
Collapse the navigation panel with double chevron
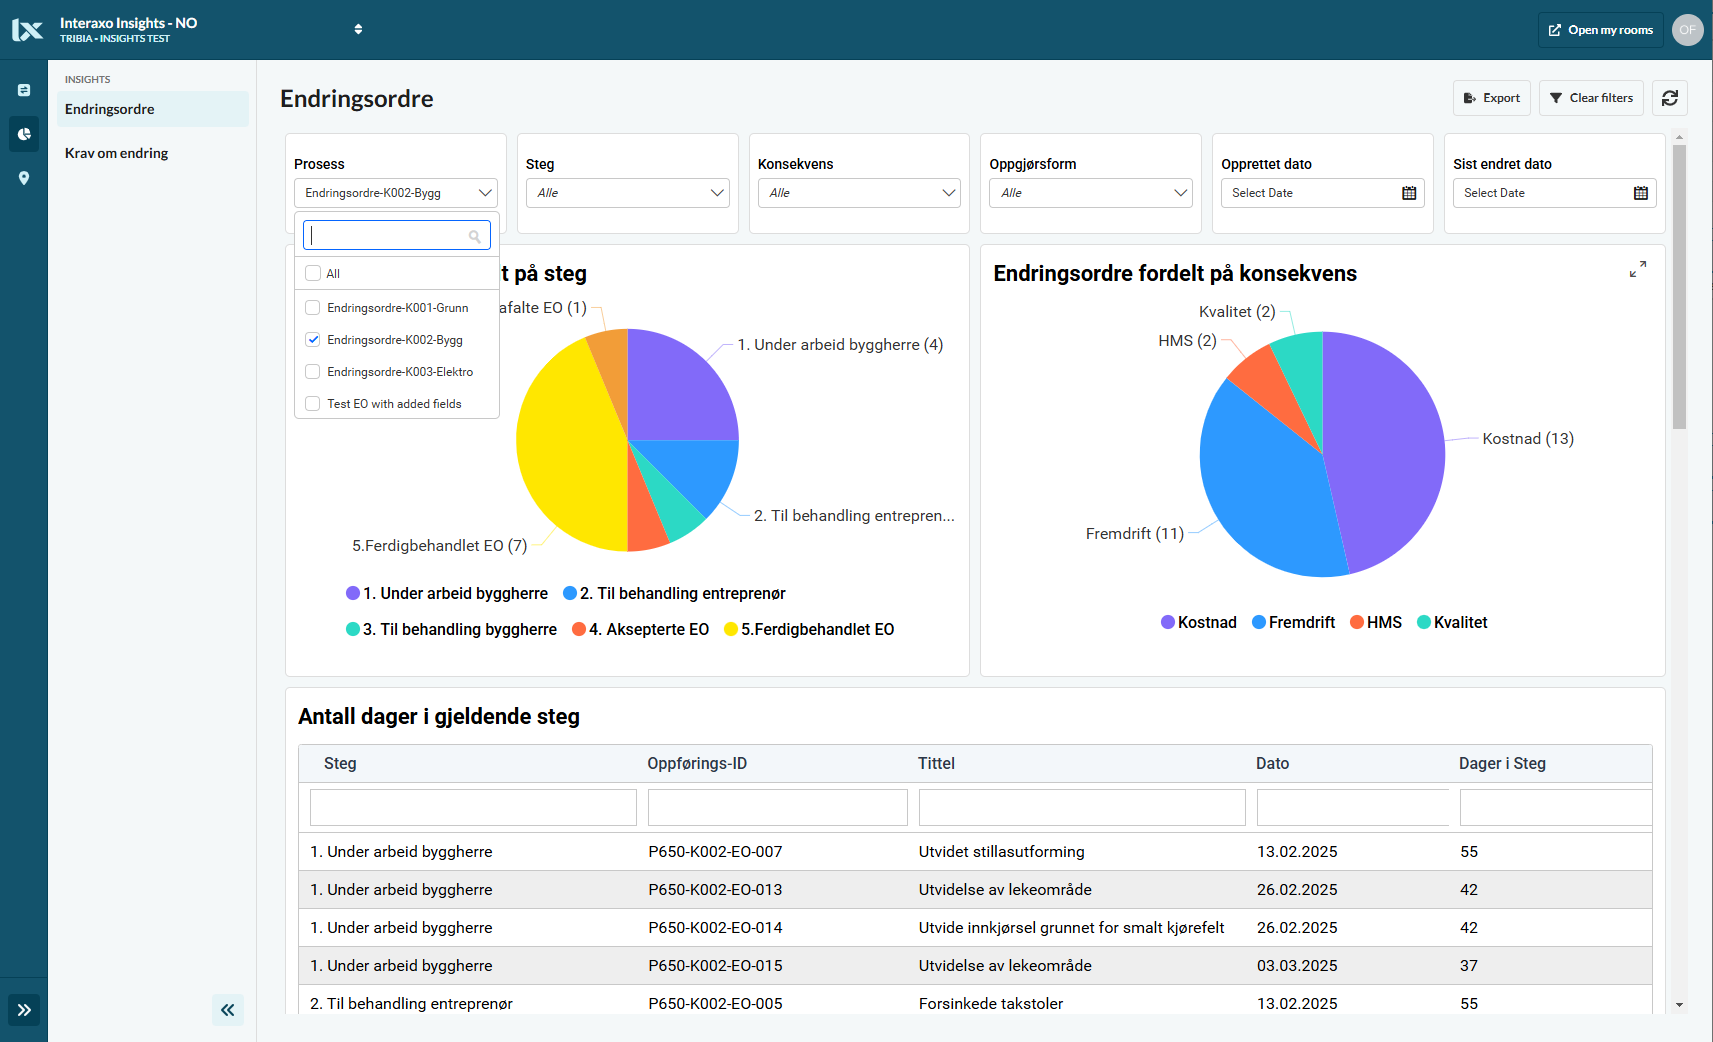coord(228,1010)
